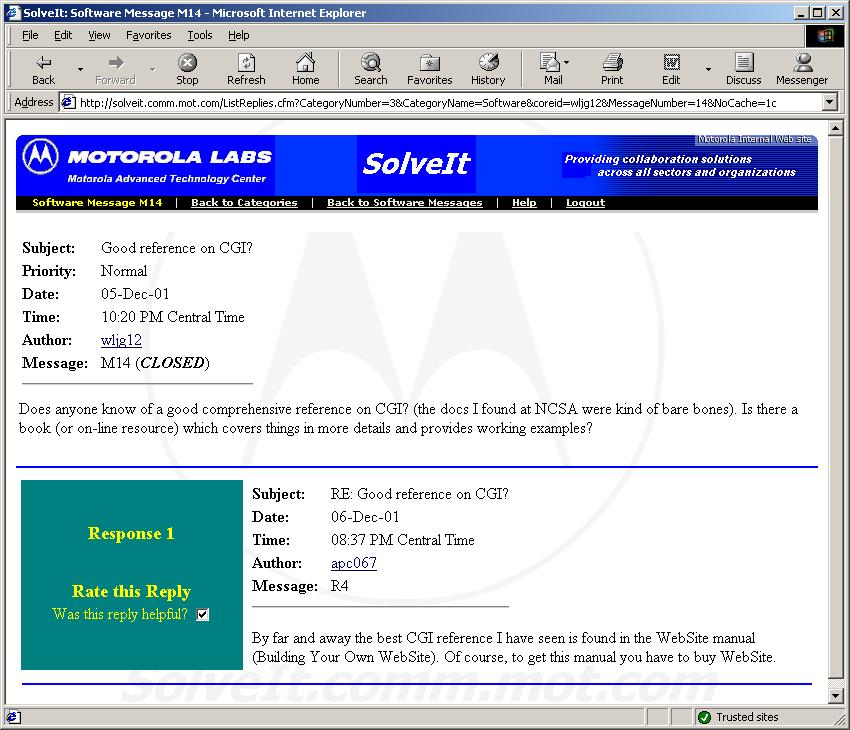Image resolution: width=850 pixels, height=730 pixels.
Task: Click the Logout link
Action: [585, 203]
